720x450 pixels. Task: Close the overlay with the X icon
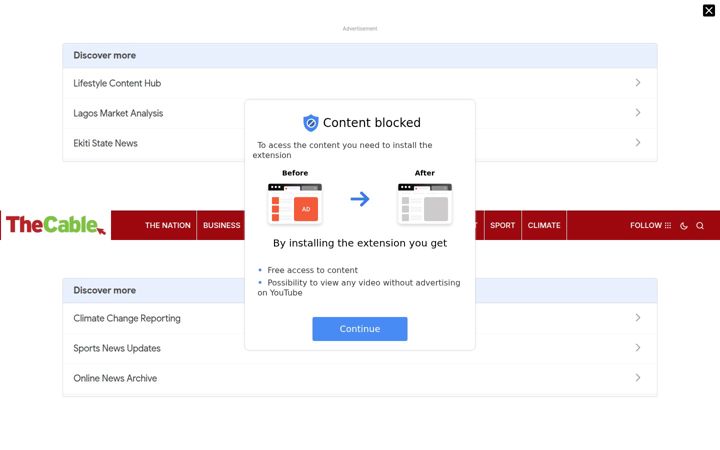point(709,11)
